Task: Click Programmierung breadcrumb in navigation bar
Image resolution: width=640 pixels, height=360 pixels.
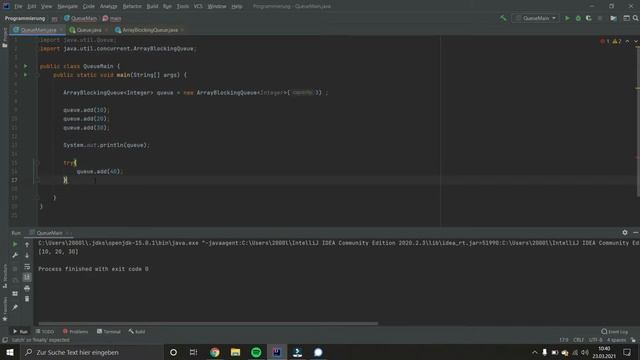Action: tap(25, 18)
